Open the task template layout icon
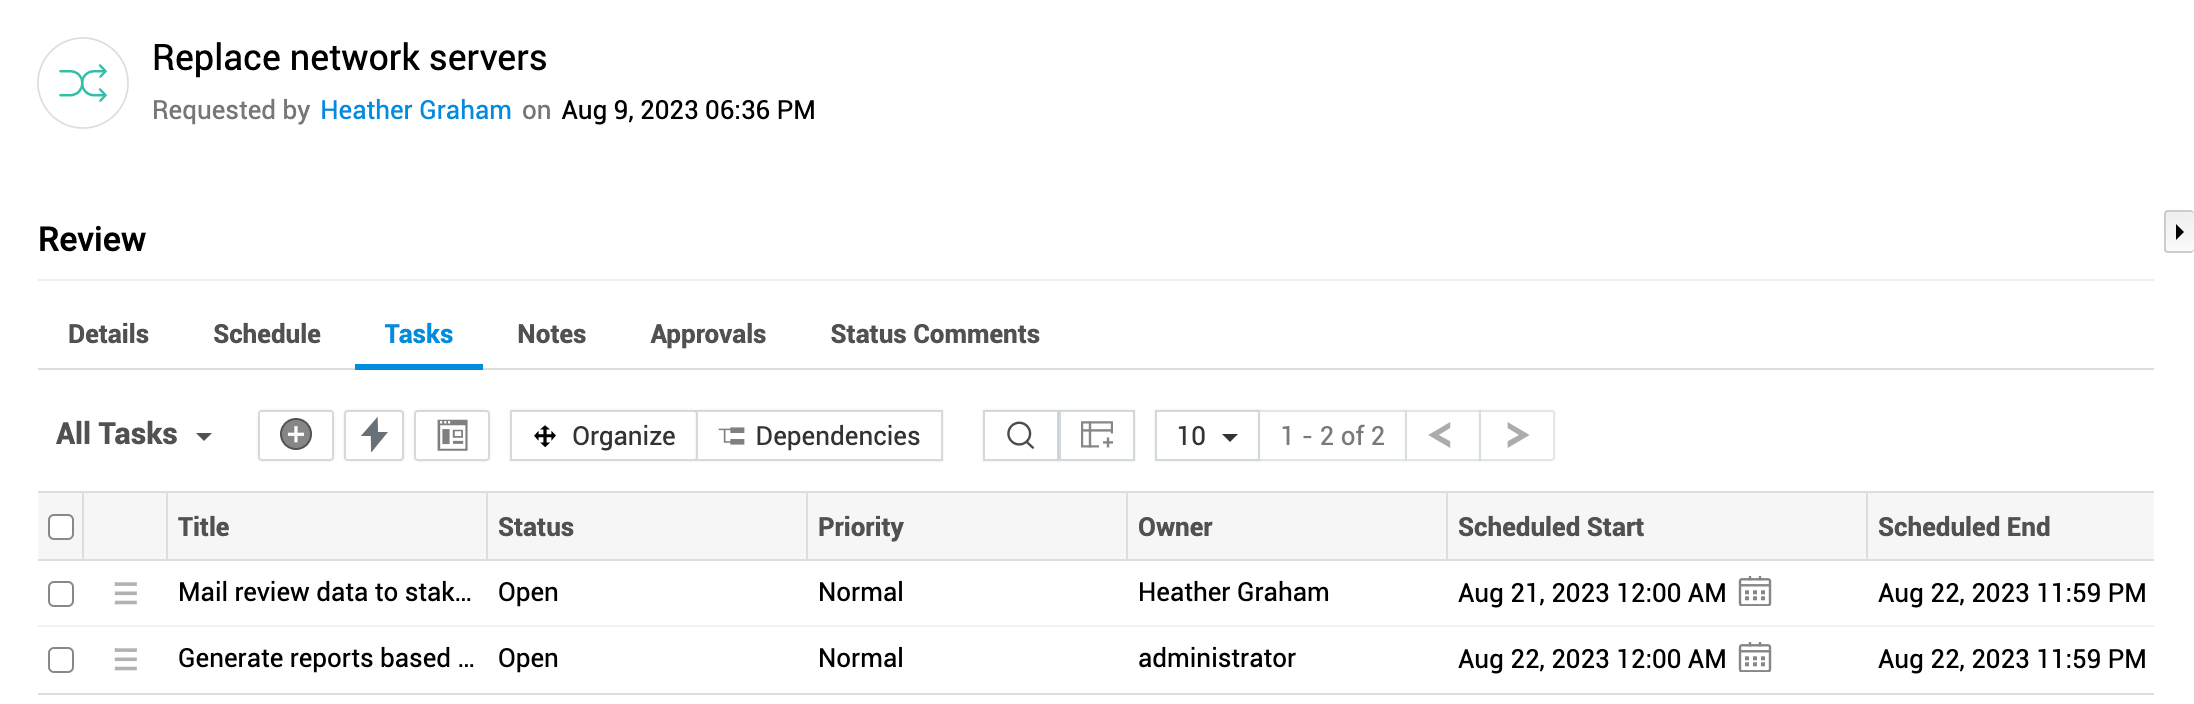Screen dimensions: 2194x704 click(452, 435)
